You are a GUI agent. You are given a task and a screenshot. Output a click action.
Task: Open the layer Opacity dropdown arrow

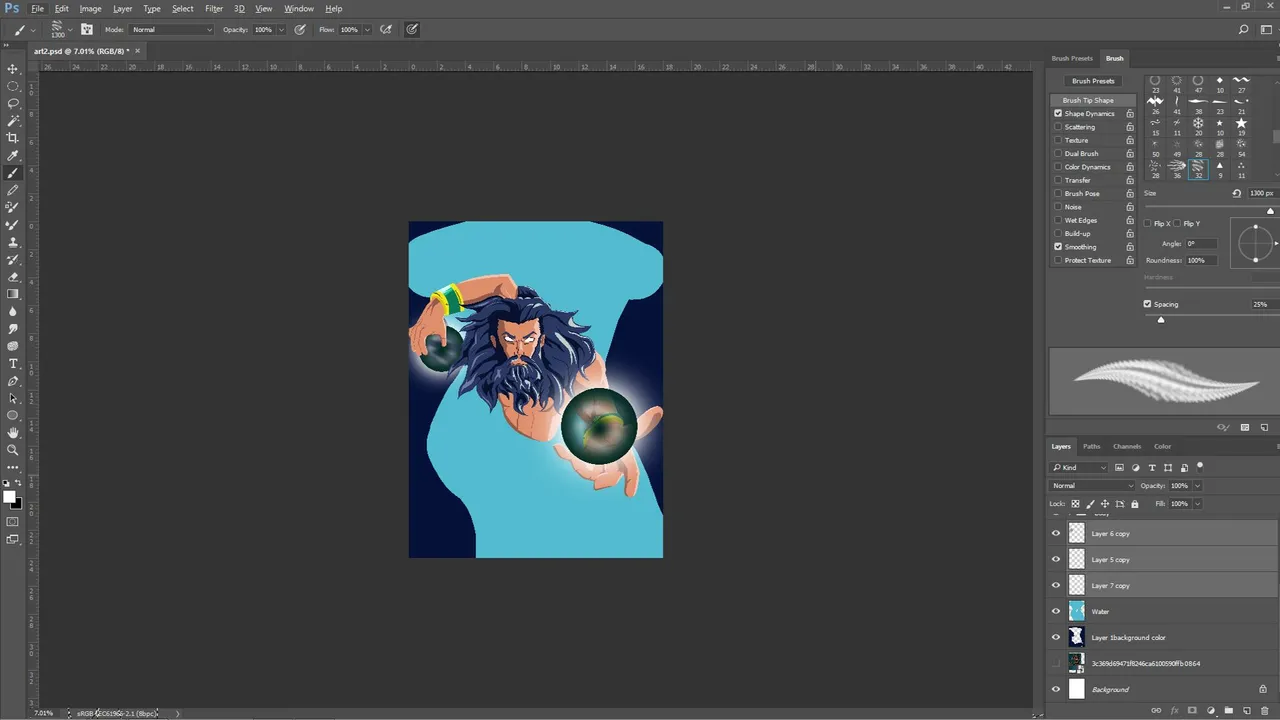pos(1197,486)
